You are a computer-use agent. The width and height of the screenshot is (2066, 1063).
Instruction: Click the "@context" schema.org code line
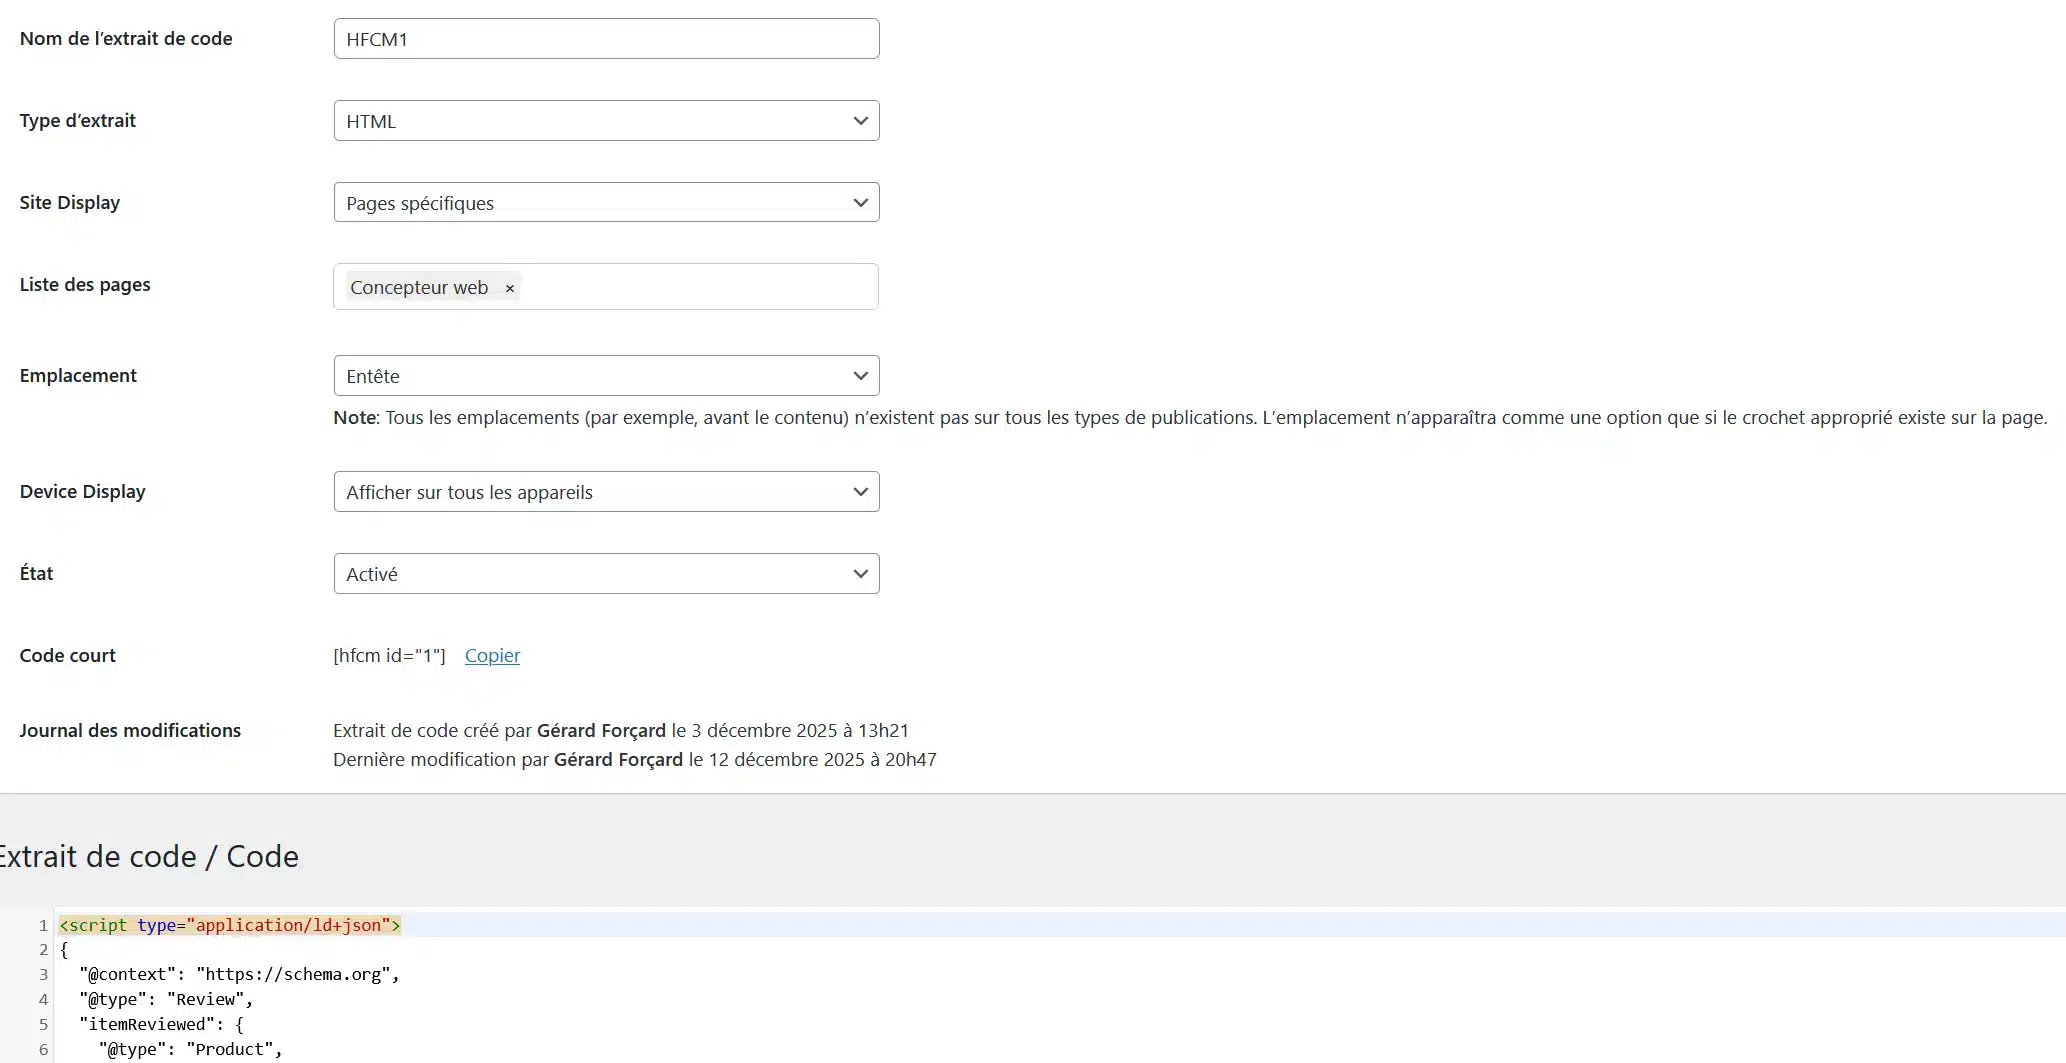(238, 974)
